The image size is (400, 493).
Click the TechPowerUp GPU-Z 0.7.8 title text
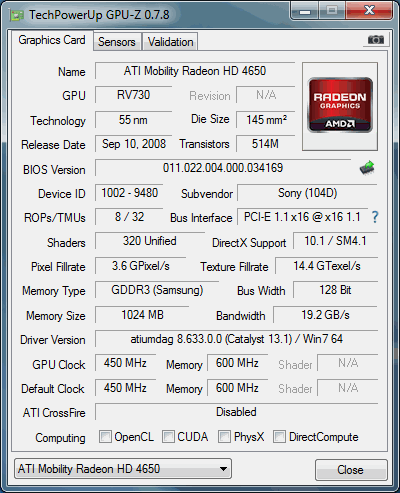[99, 15]
